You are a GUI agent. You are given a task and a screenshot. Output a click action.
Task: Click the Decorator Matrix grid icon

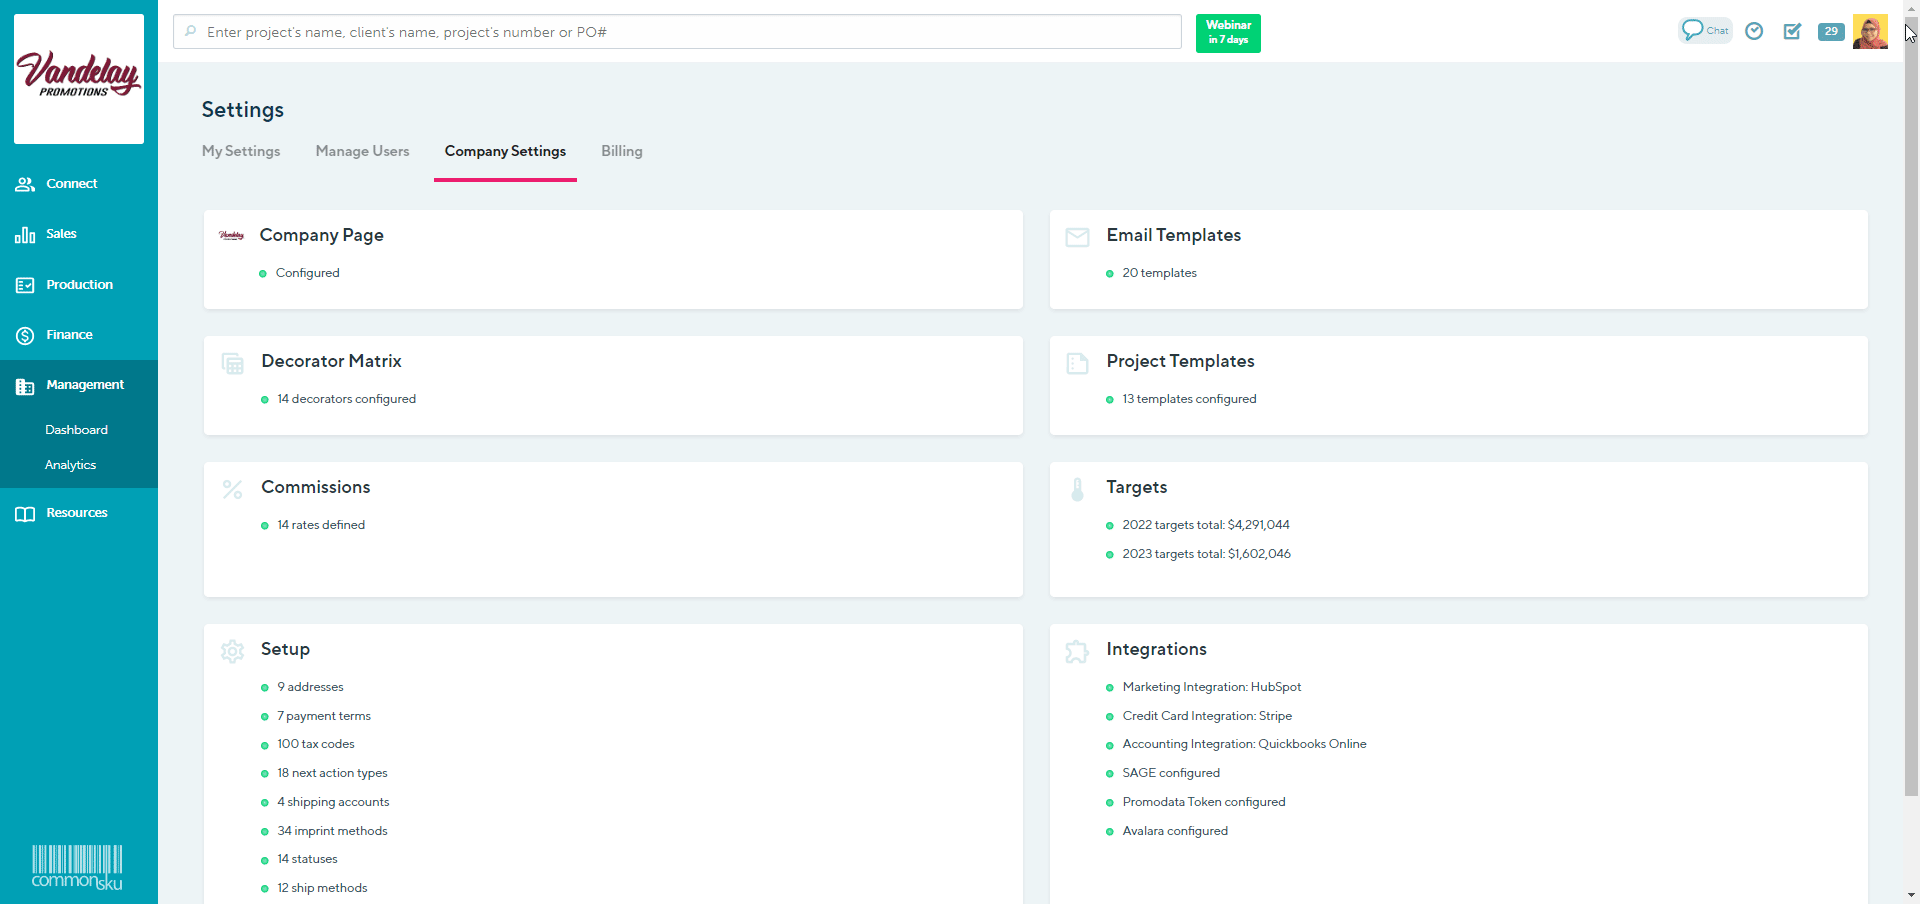[233, 363]
